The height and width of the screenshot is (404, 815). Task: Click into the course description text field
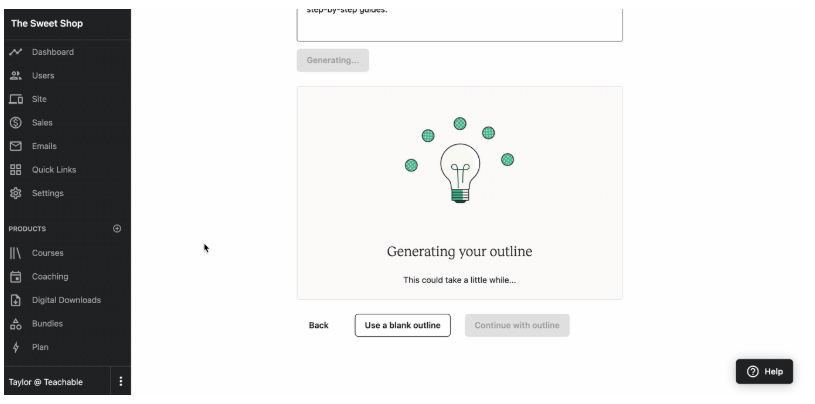click(x=459, y=22)
